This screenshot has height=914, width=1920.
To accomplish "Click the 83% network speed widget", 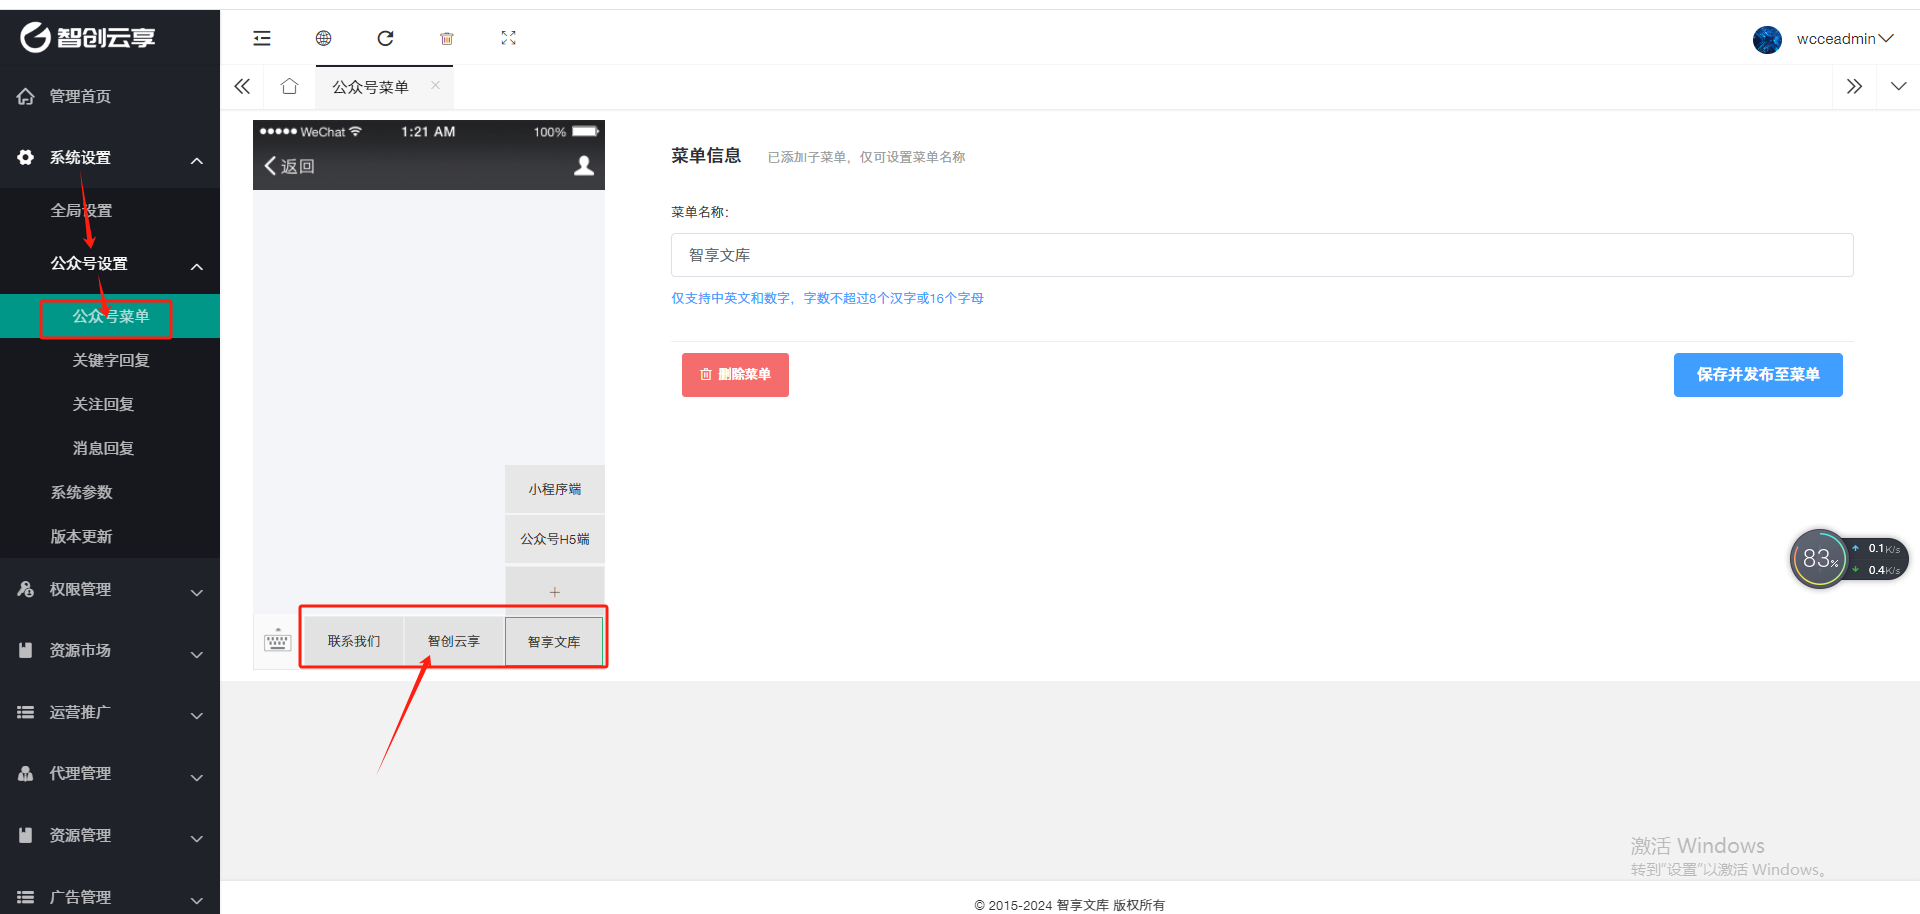I will point(1848,559).
